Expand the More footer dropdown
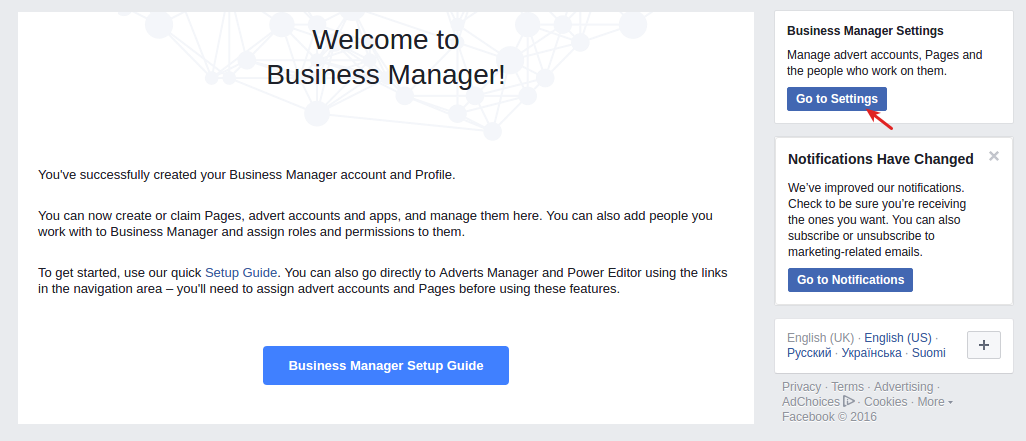Viewport: 1026px width, 441px height. [934, 402]
